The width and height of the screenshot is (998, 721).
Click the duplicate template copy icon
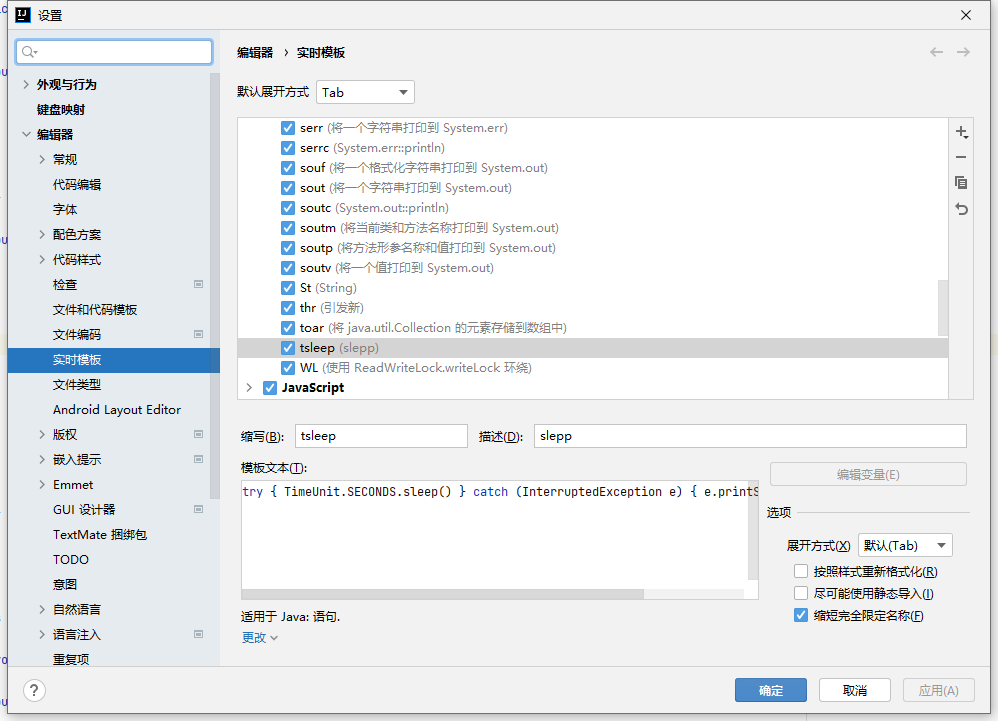point(961,183)
